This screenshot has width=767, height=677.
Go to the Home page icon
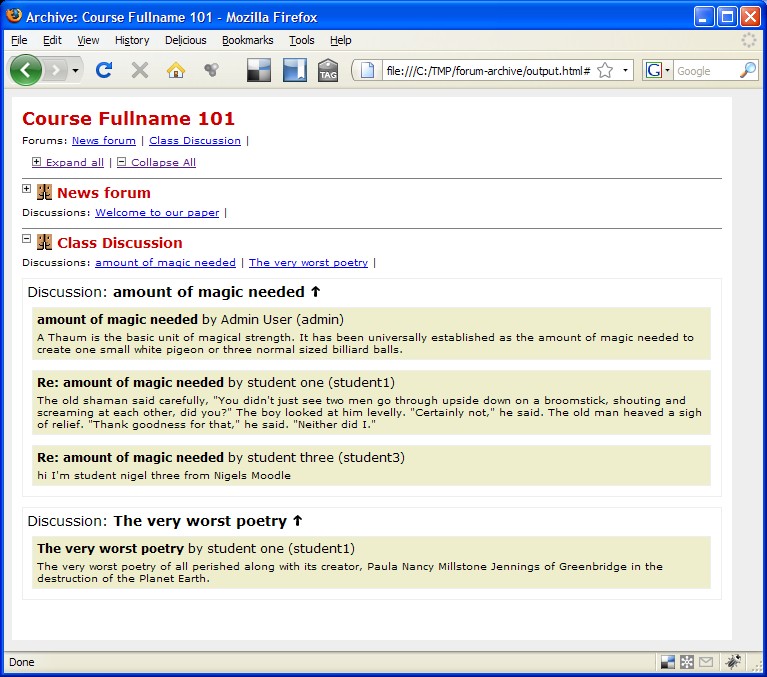point(176,70)
